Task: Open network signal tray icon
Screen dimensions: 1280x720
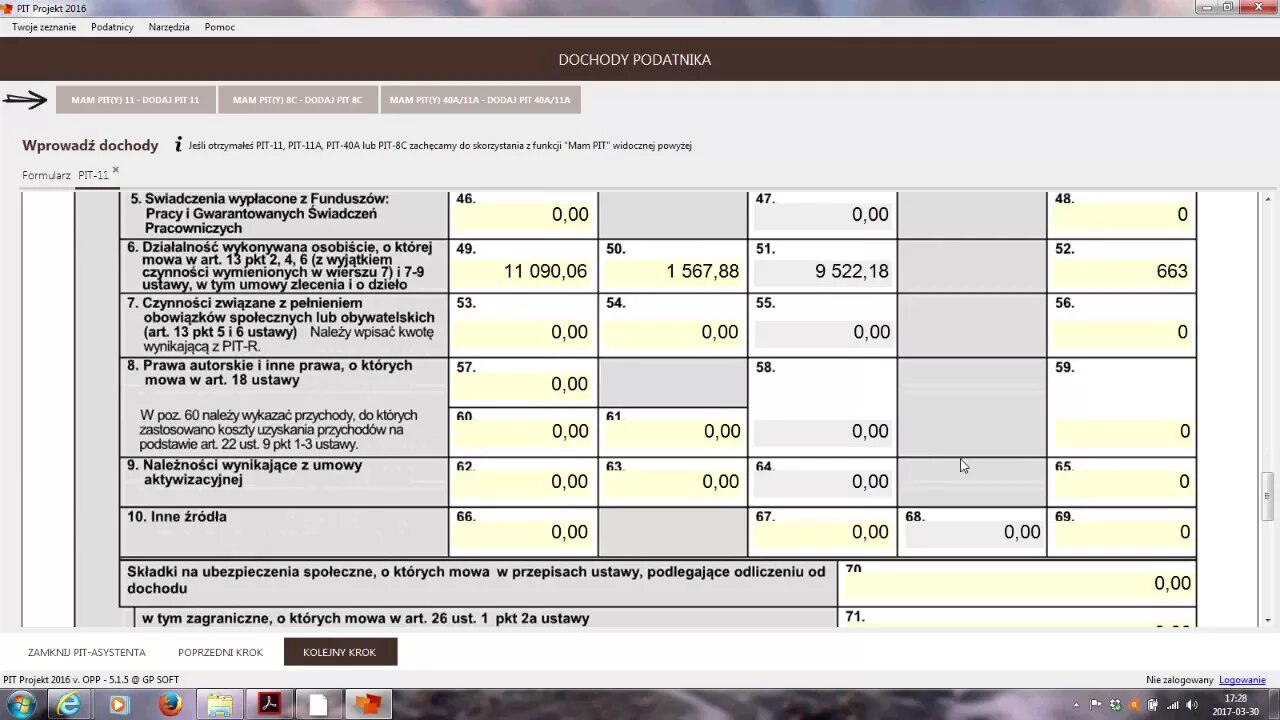Action: [1172, 704]
